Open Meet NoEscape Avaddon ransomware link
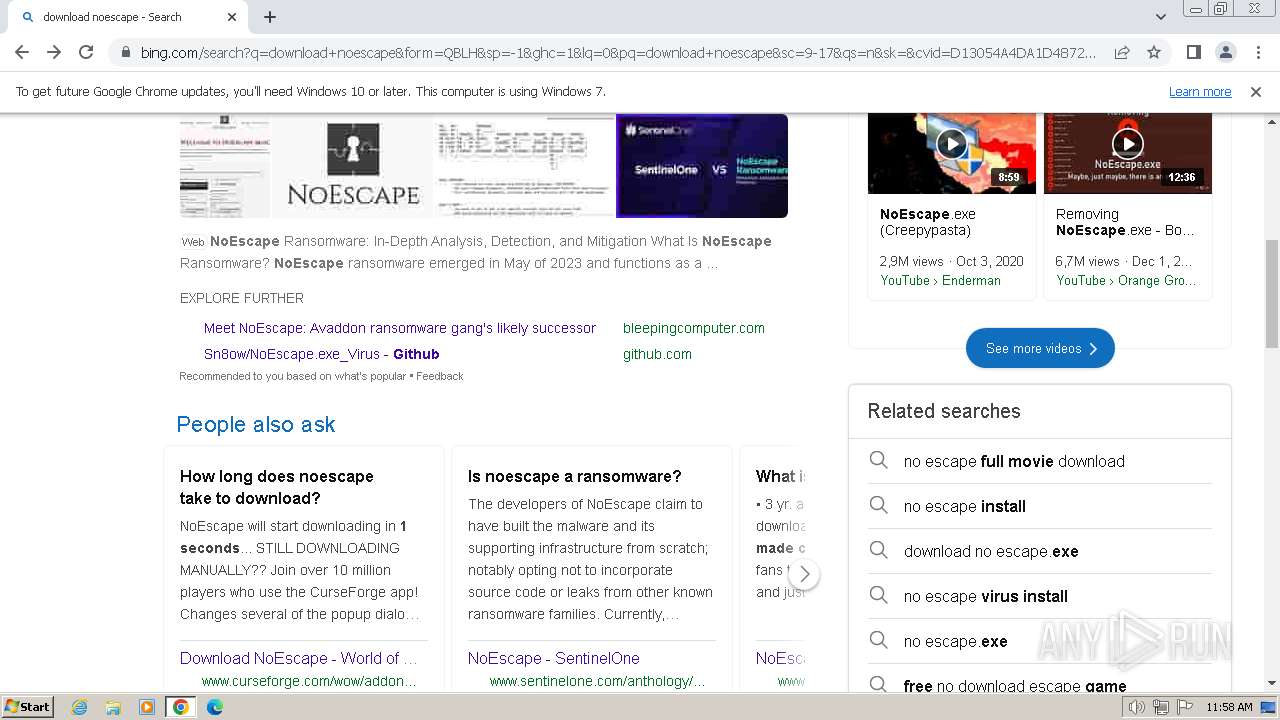Screen dimensions: 1280x720 (400, 328)
